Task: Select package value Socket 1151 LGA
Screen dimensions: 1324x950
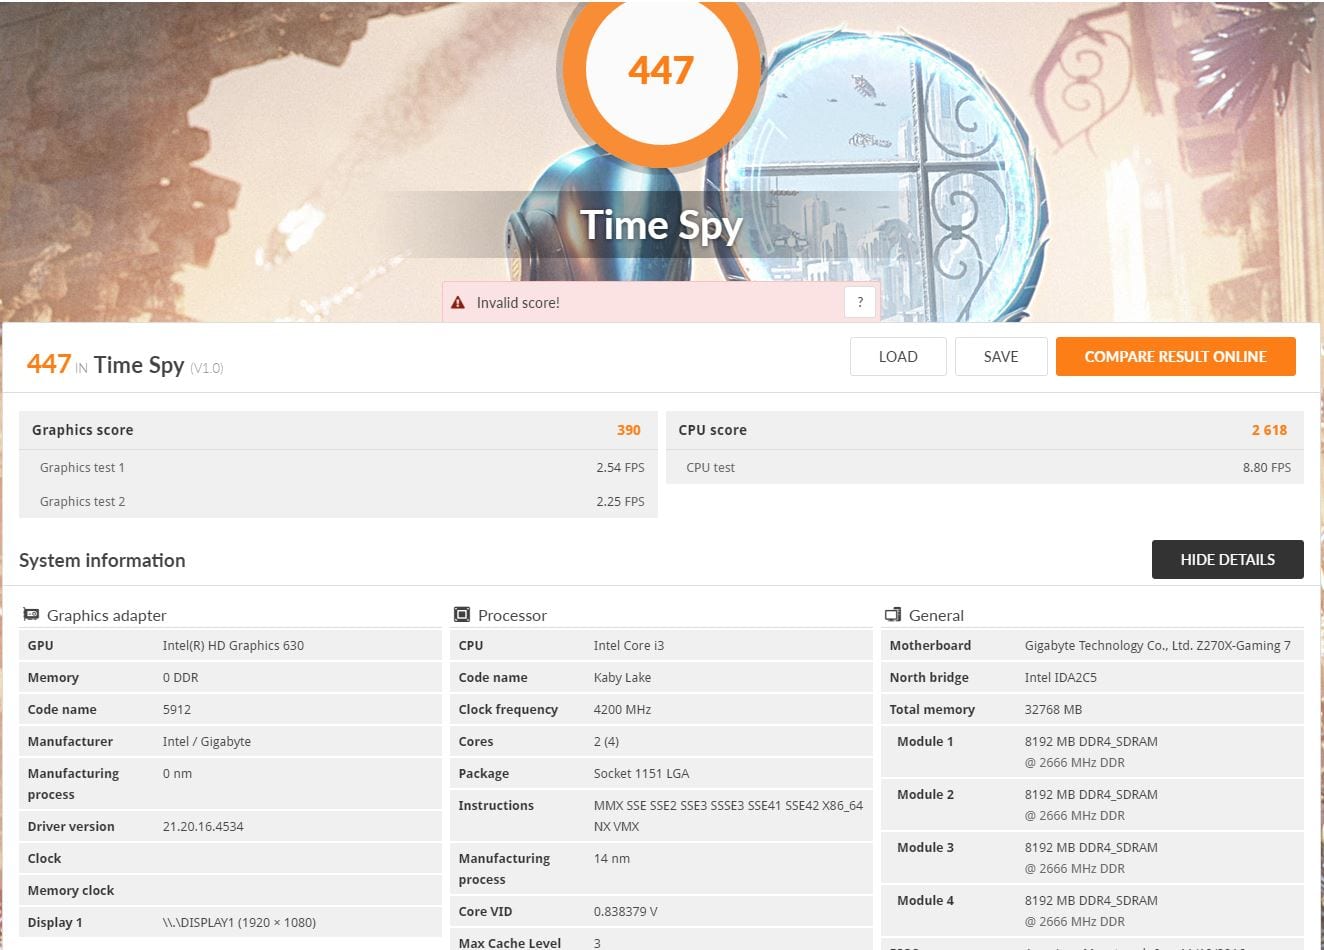Action: tap(641, 773)
